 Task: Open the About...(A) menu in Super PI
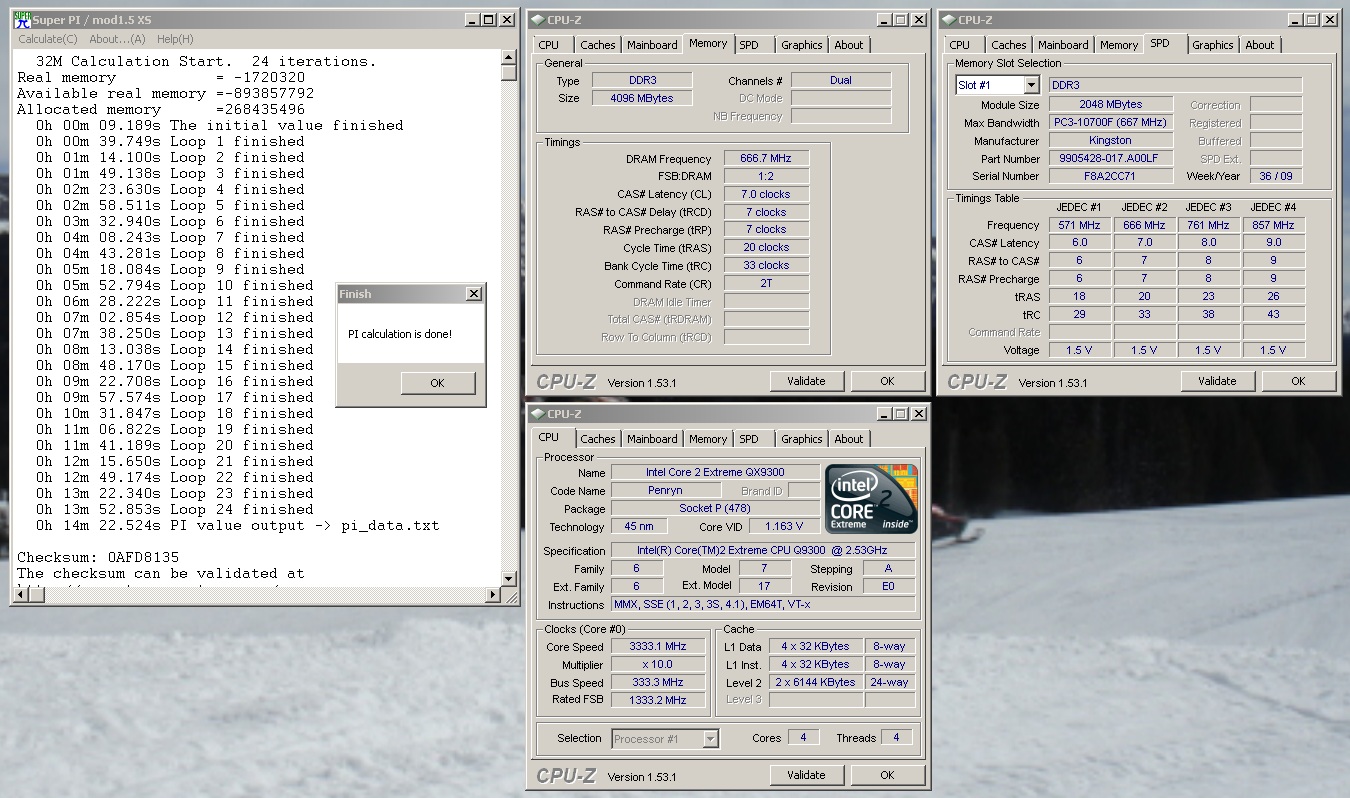pyautogui.click(x=117, y=39)
